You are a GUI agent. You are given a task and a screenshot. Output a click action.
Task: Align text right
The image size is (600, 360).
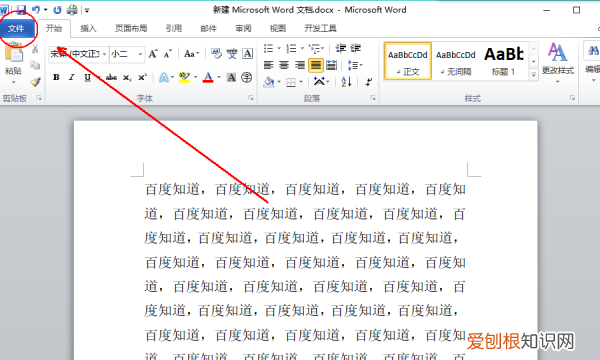pyautogui.click(x=300, y=65)
